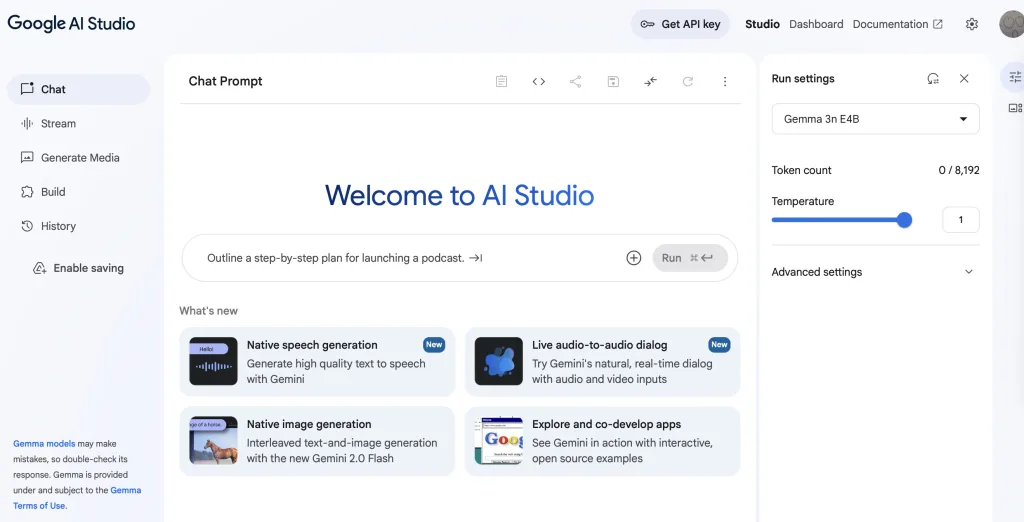This screenshot has height=522, width=1024.
Task: Click the Temperature slider handle
Action: coord(904,220)
